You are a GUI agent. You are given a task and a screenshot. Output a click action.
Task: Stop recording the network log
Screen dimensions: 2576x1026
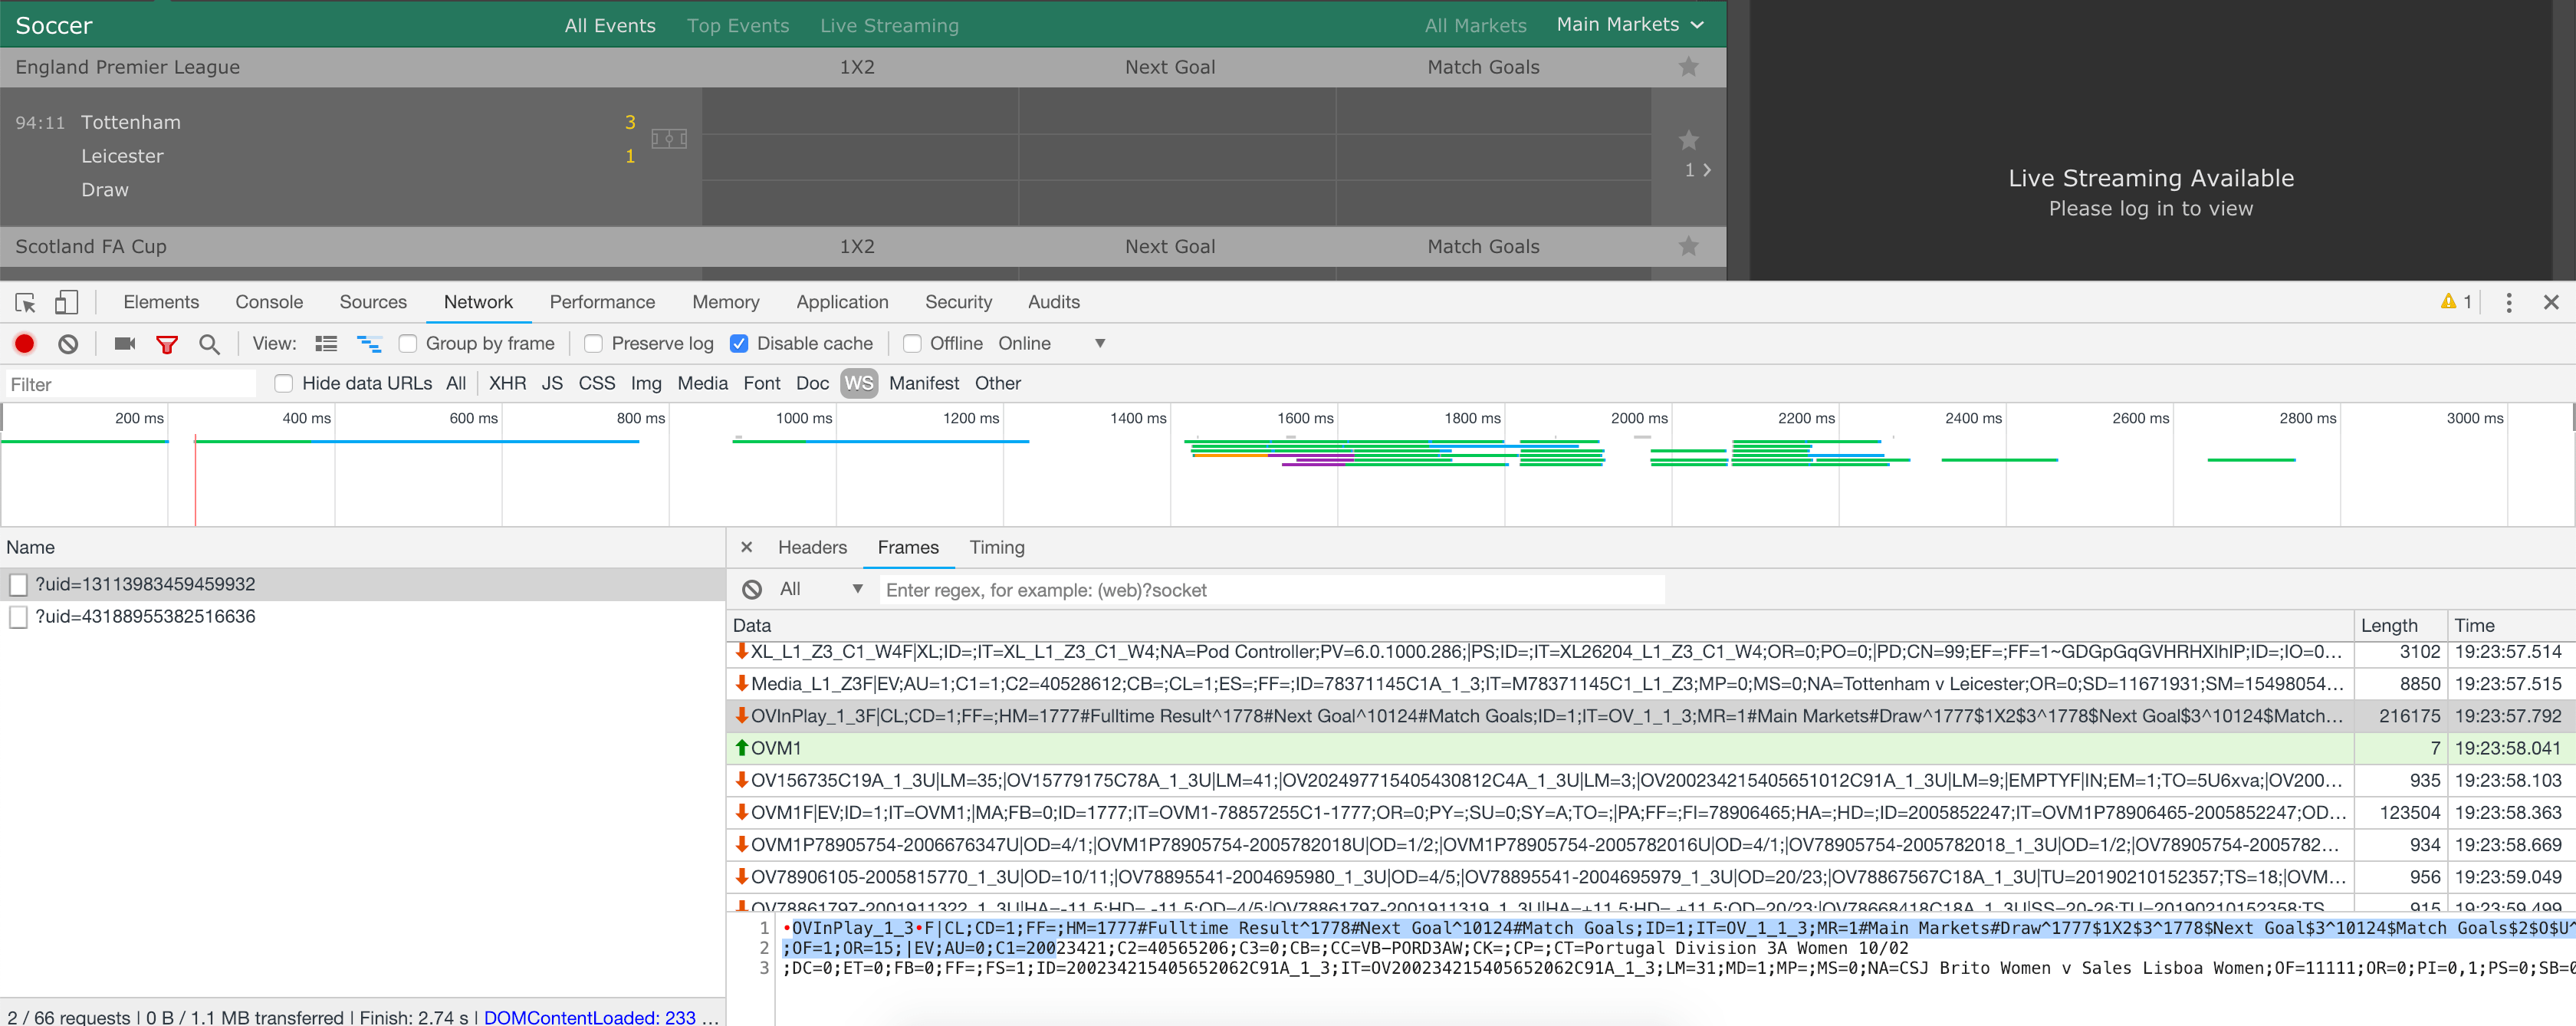pyautogui.click(x=25, y=344)
